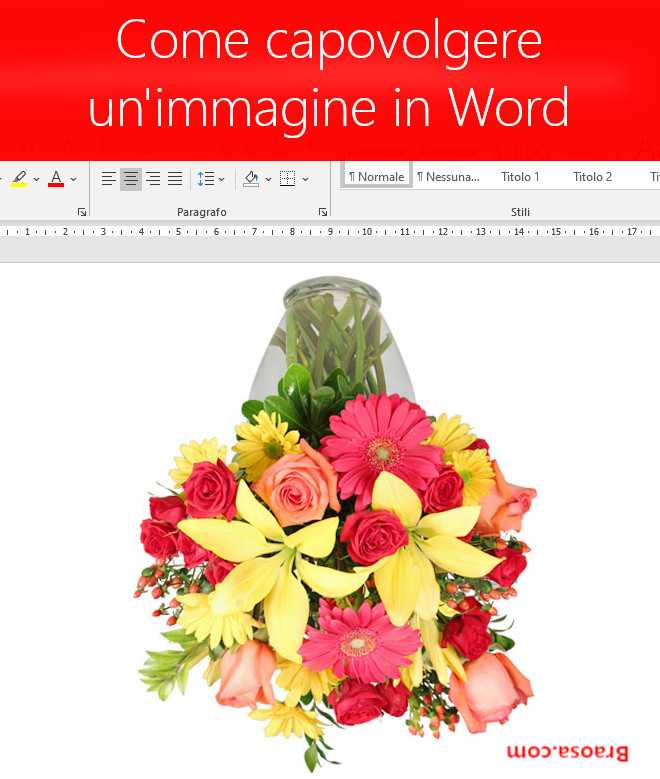Expand the line spacing dropdown arrow
This screenshot has height=779, width=660.
222,179
